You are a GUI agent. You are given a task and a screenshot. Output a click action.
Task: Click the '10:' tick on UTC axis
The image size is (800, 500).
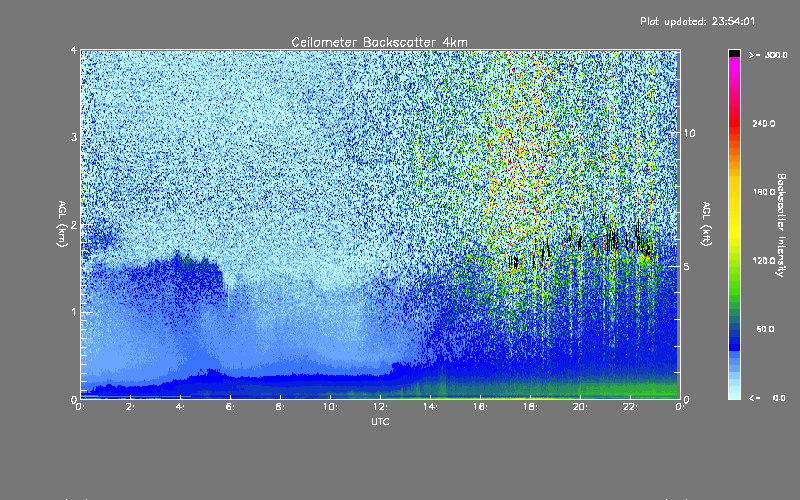pyautogui.click(x=330, y=407)
